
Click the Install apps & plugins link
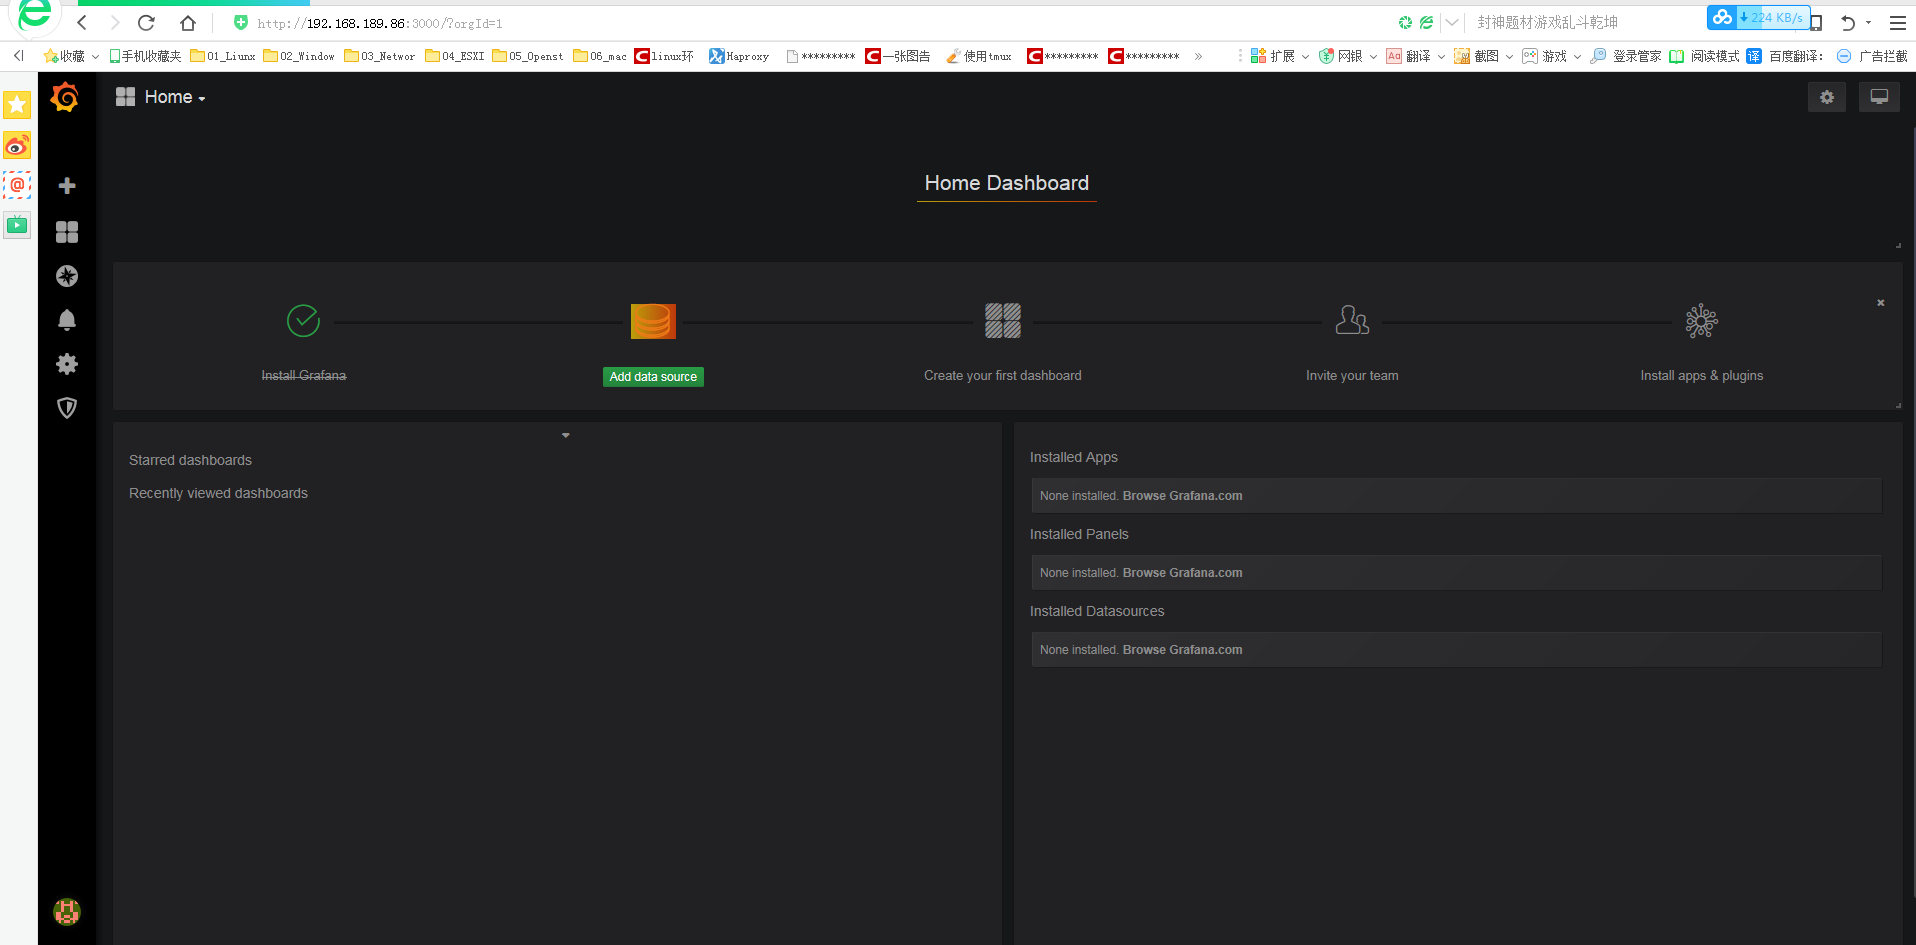1701,376
